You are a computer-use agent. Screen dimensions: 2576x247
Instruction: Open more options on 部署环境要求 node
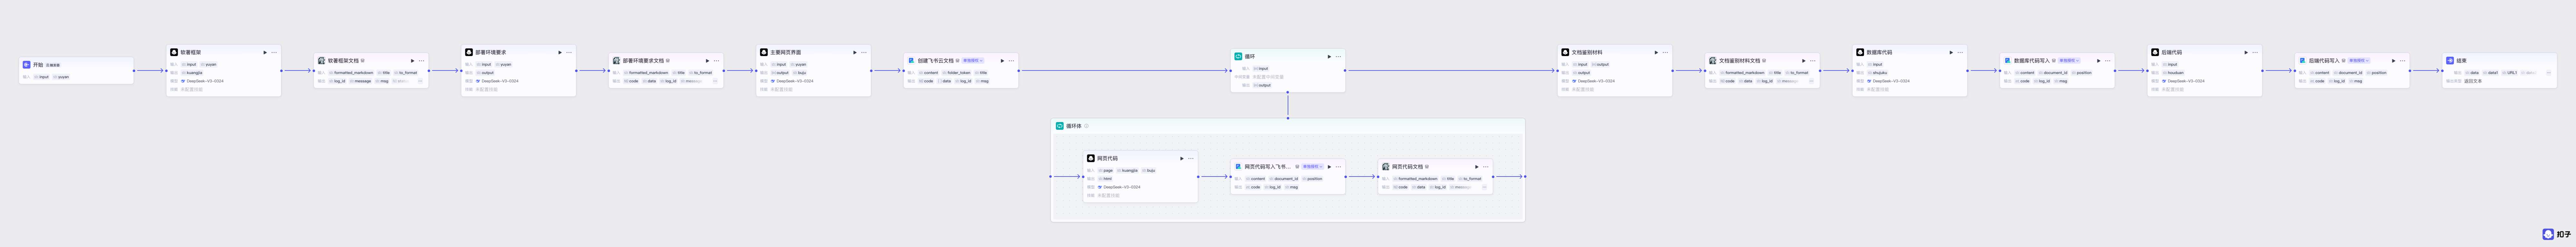[x=569, y=52]
